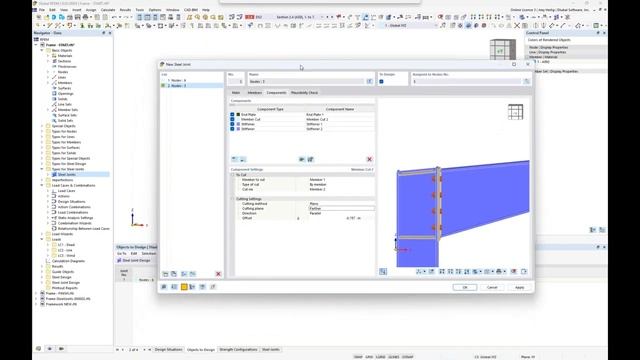
Task: Click the first icon in dialog bottom-left toolbar
Action: point(164,287)
